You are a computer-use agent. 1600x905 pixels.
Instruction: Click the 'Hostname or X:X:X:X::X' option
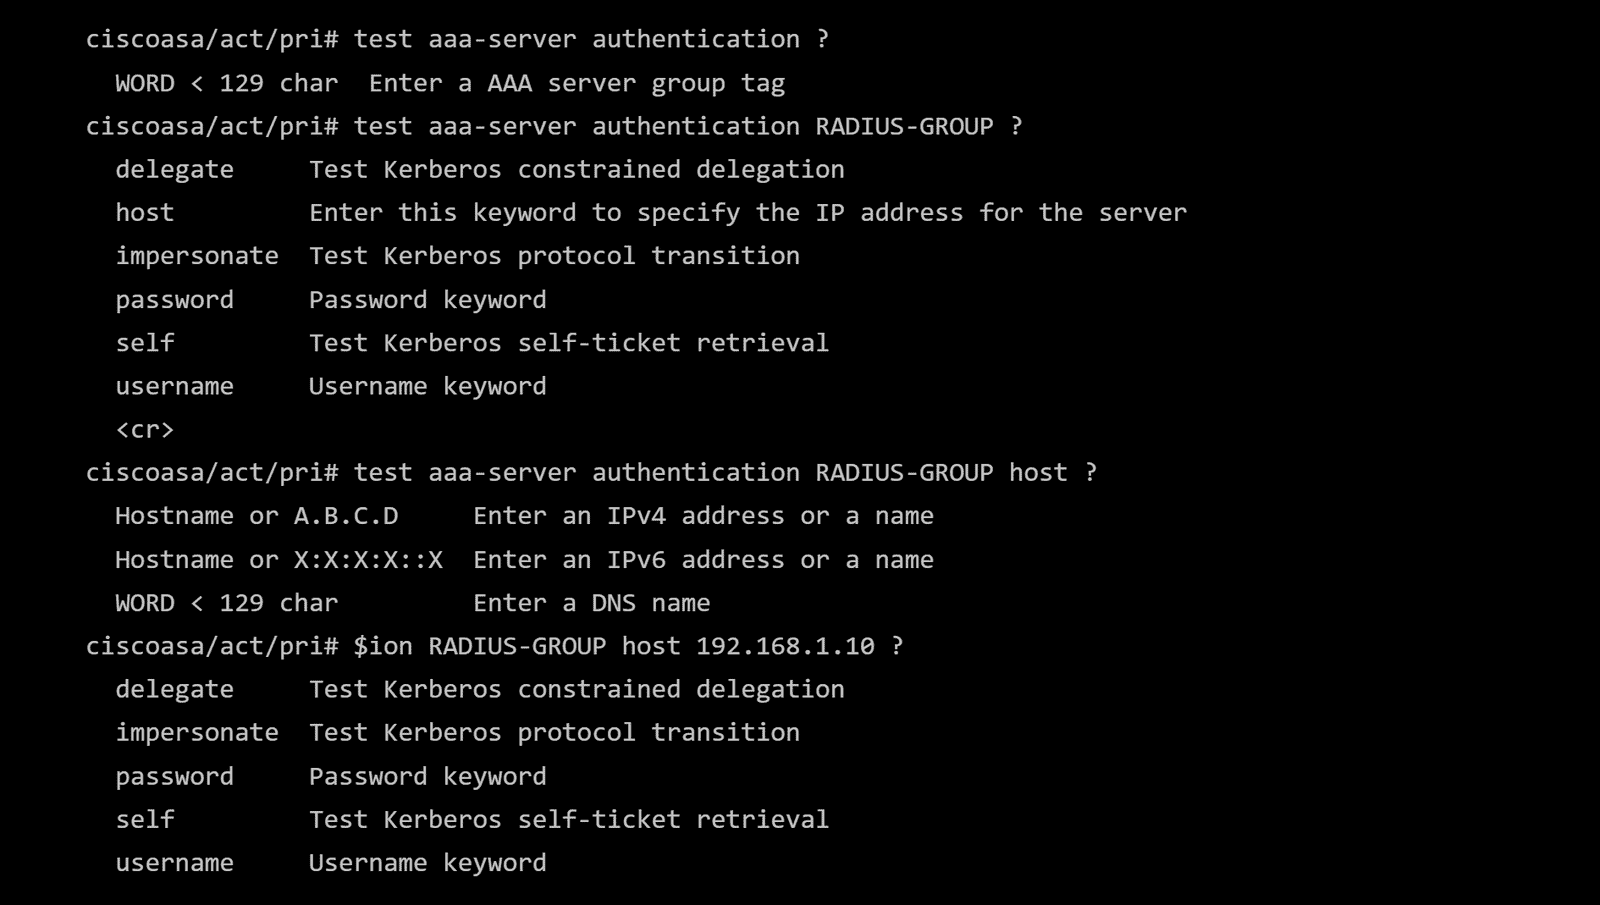278,560
